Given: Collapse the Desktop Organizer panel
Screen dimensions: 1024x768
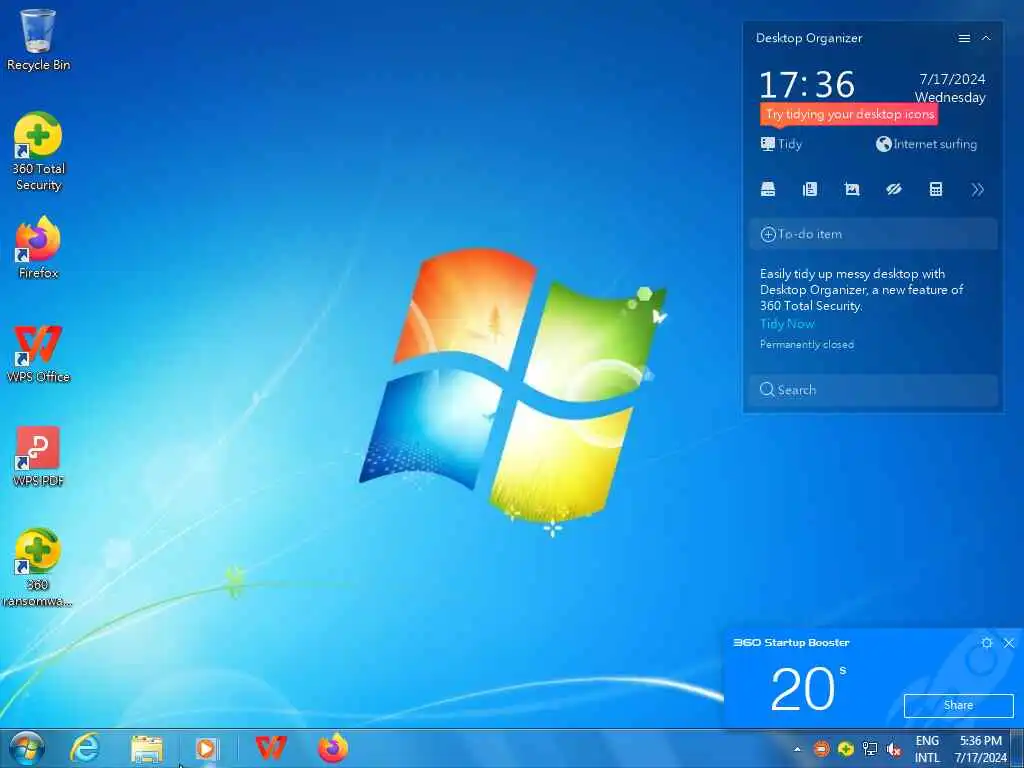Looking at the screenshot, I should (986, 39).
